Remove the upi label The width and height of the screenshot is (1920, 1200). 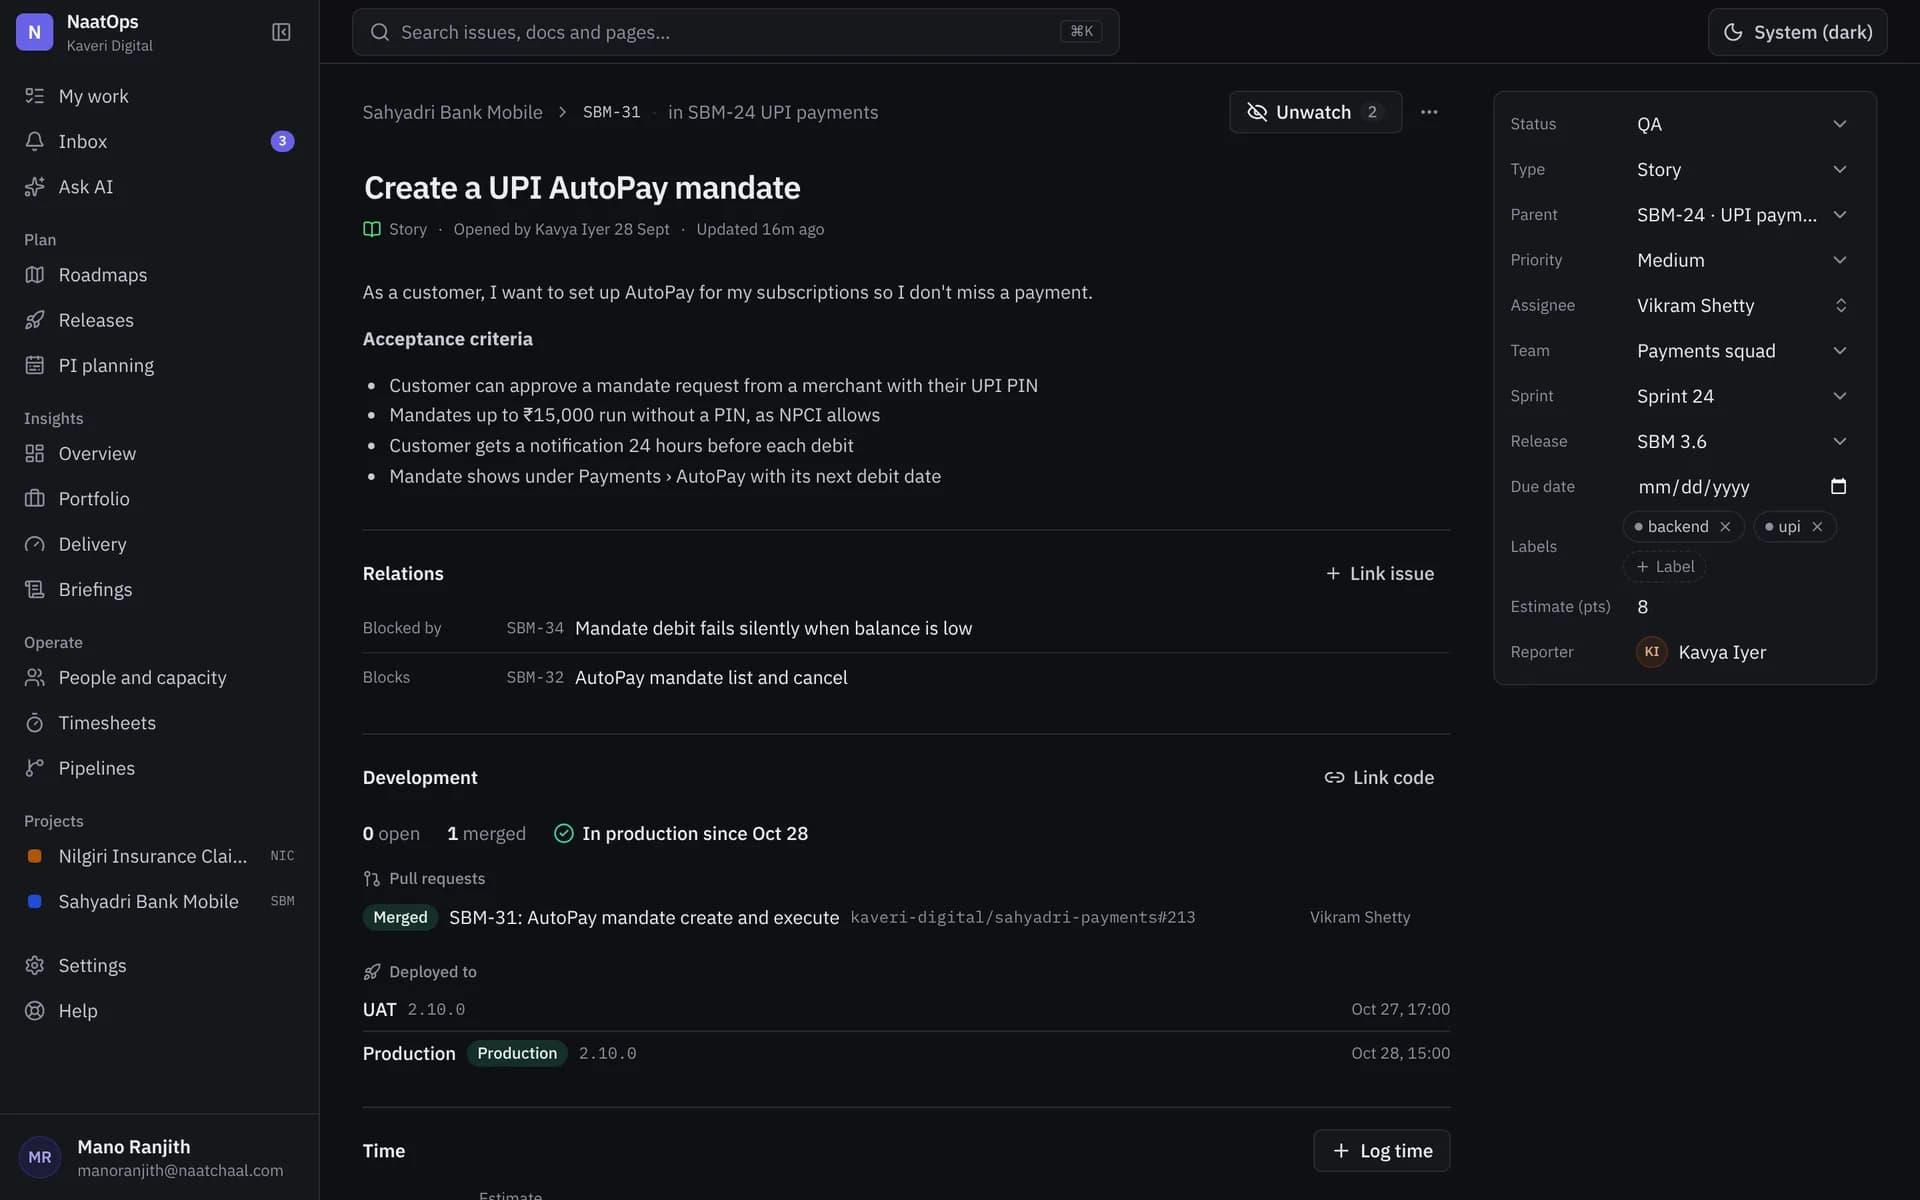1817,527
